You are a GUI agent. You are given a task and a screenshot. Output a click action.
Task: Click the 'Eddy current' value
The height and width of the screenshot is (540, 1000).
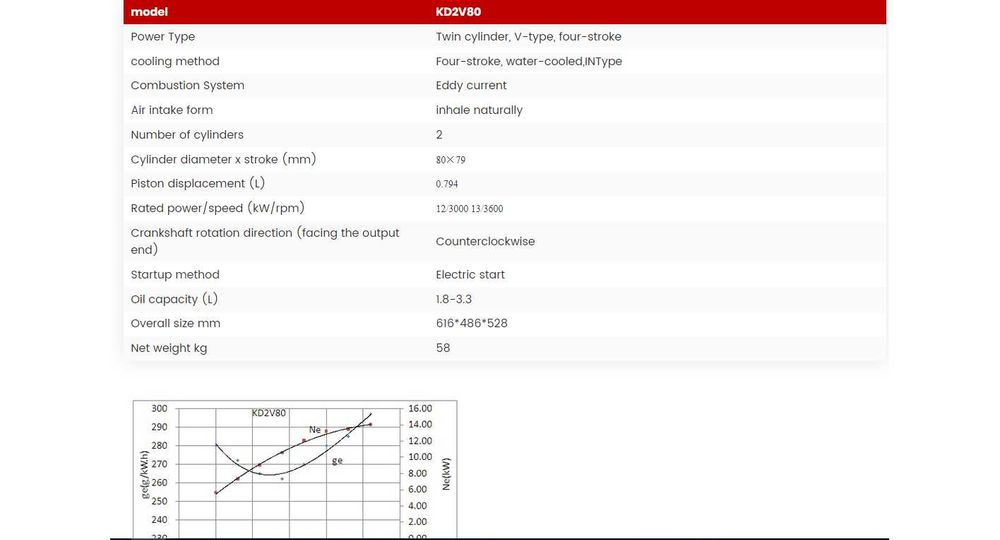pos(471,85)
